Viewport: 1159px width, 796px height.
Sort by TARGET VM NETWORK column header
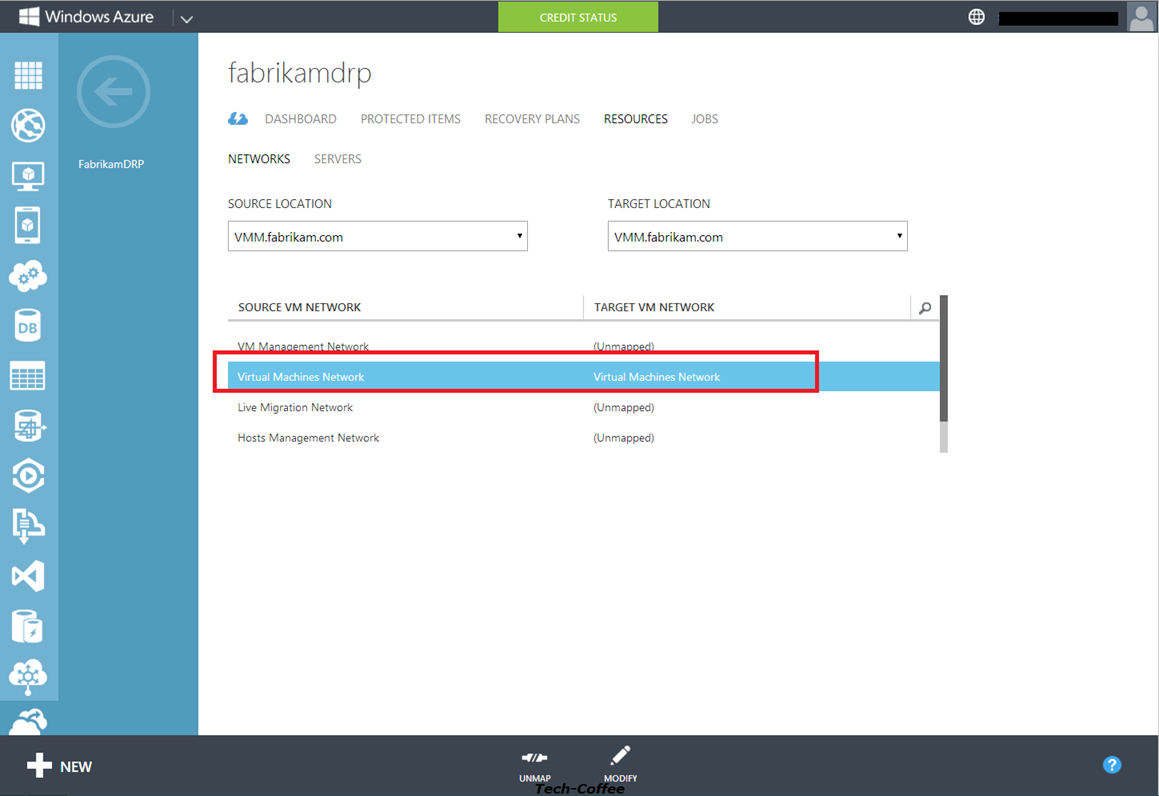pos(654,307)
